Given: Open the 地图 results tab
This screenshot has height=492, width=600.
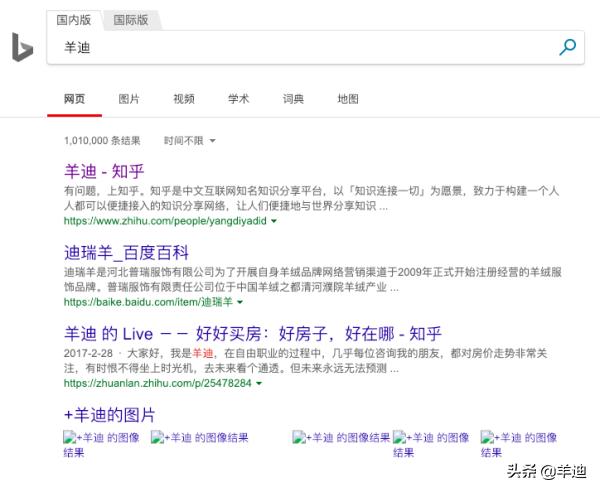Looking at the screenshot, I should [x=348, y=99].
